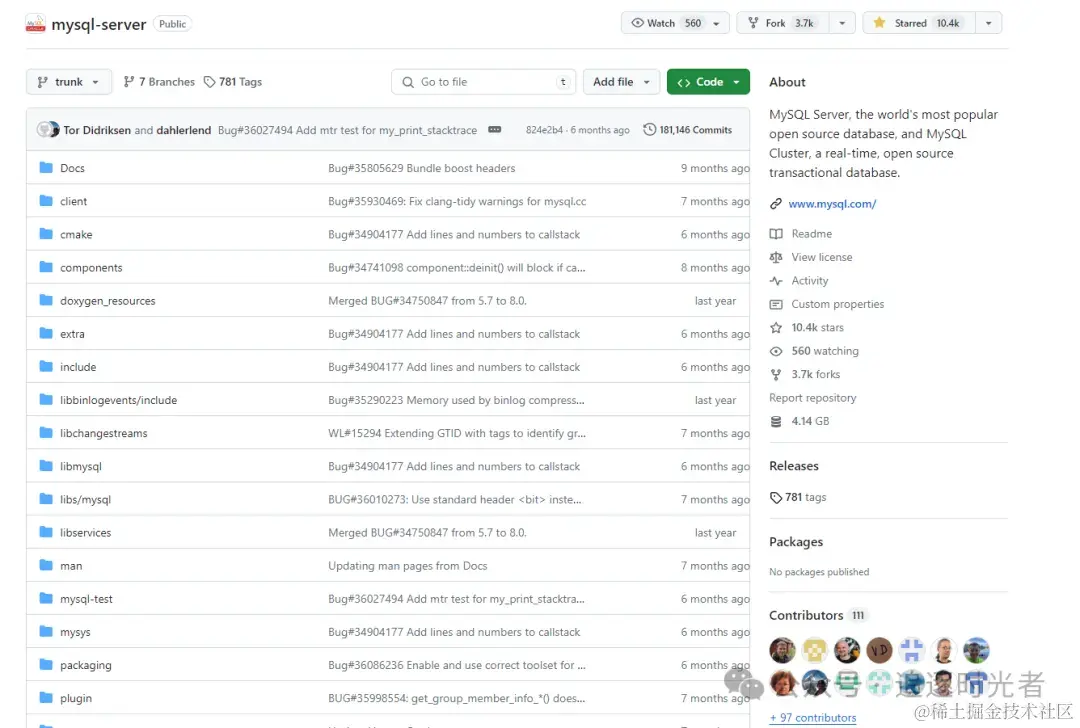Open the Starred lists dropdown arrow
This screenshot has height=728, width=1080.
click(x=988, y=23)
